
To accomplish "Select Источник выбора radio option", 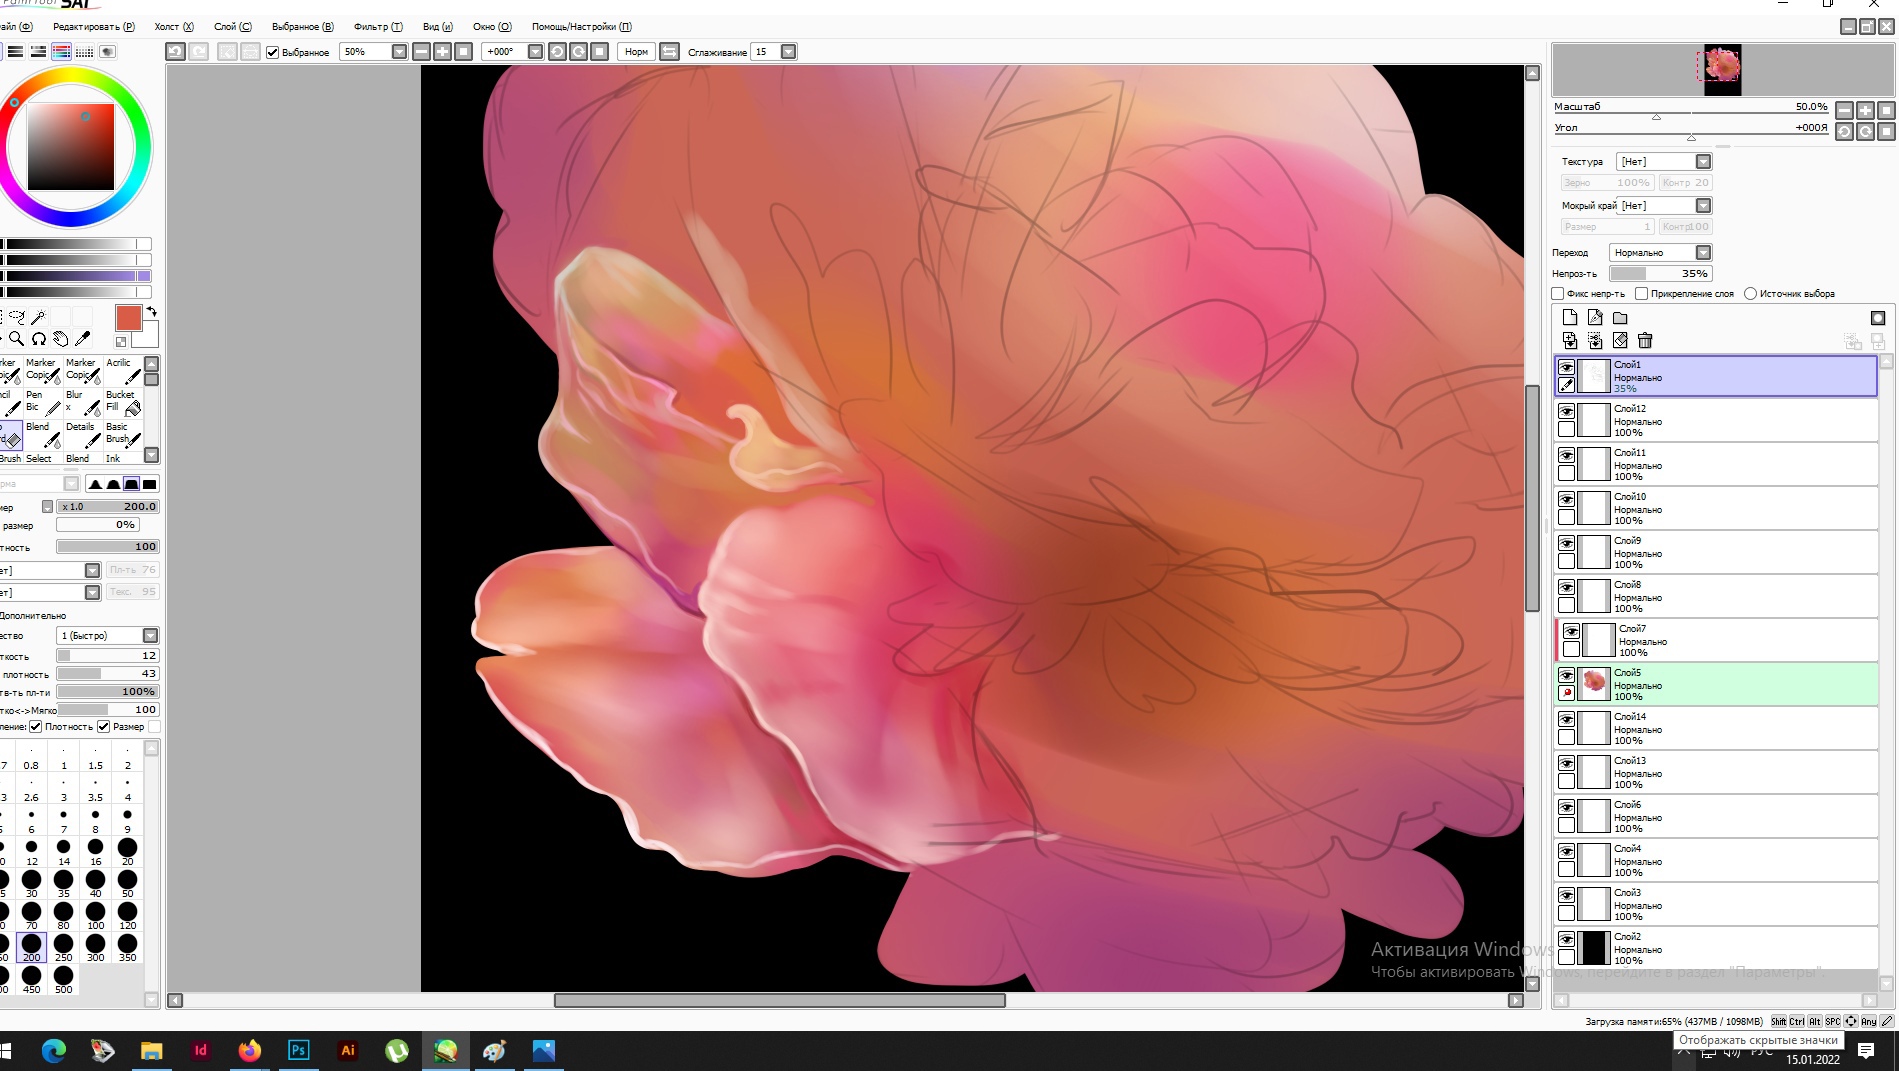I will click(1750, 294).
